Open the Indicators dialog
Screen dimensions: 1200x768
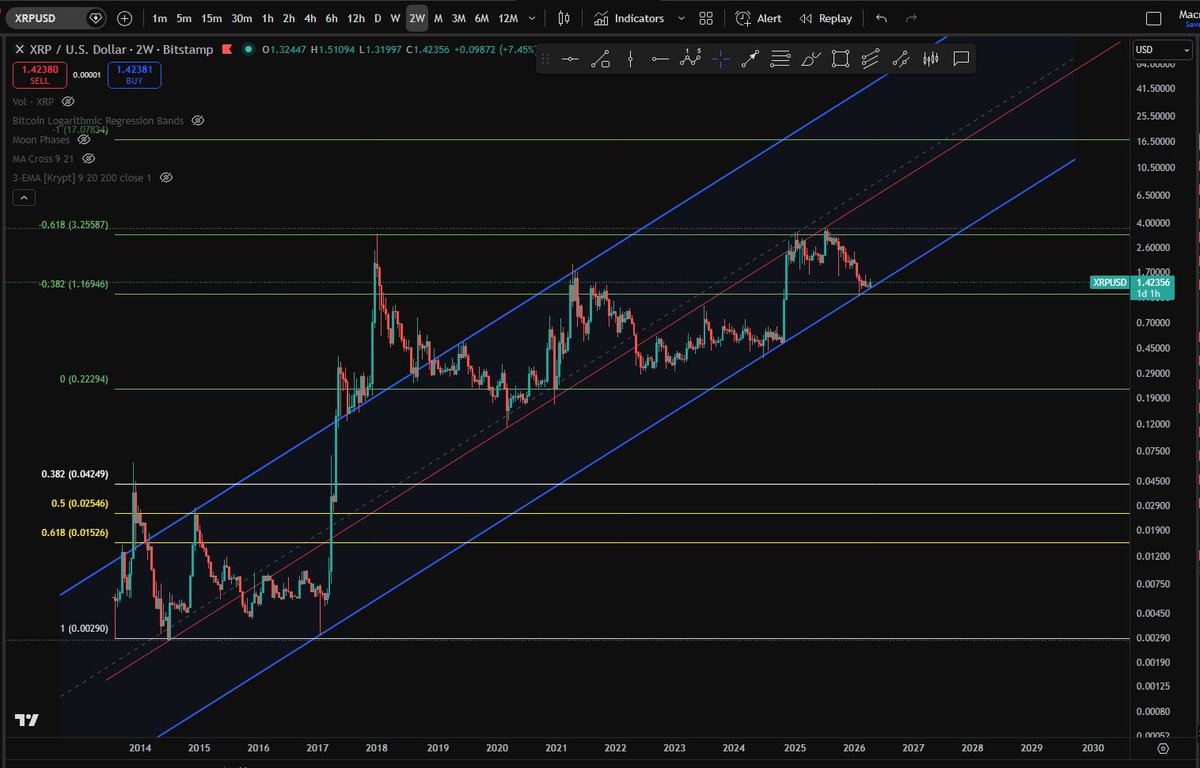click(629, 18)
